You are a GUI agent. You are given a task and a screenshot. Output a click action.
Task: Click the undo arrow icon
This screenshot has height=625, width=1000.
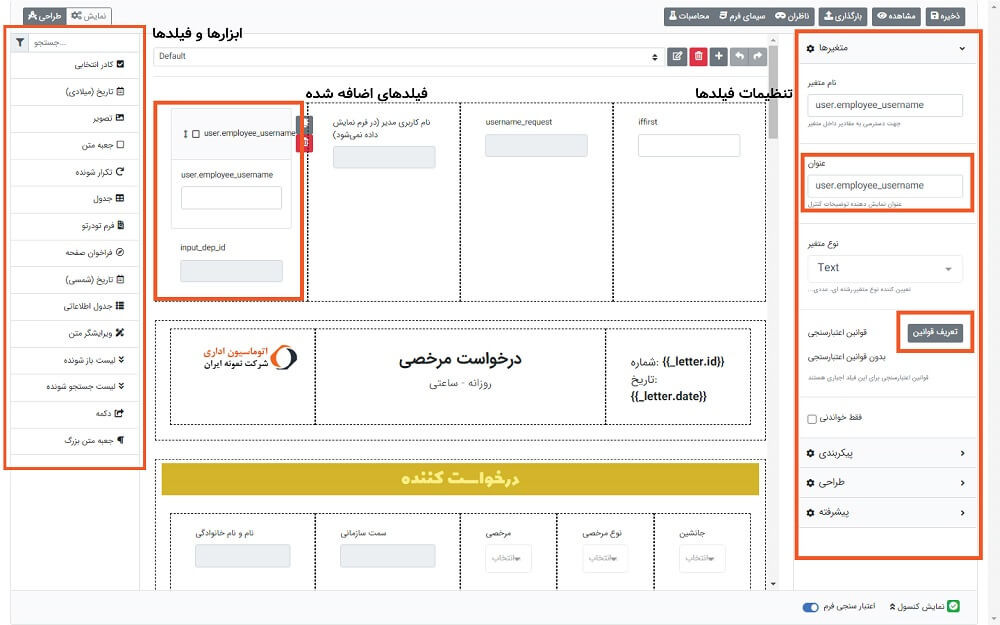739,56
